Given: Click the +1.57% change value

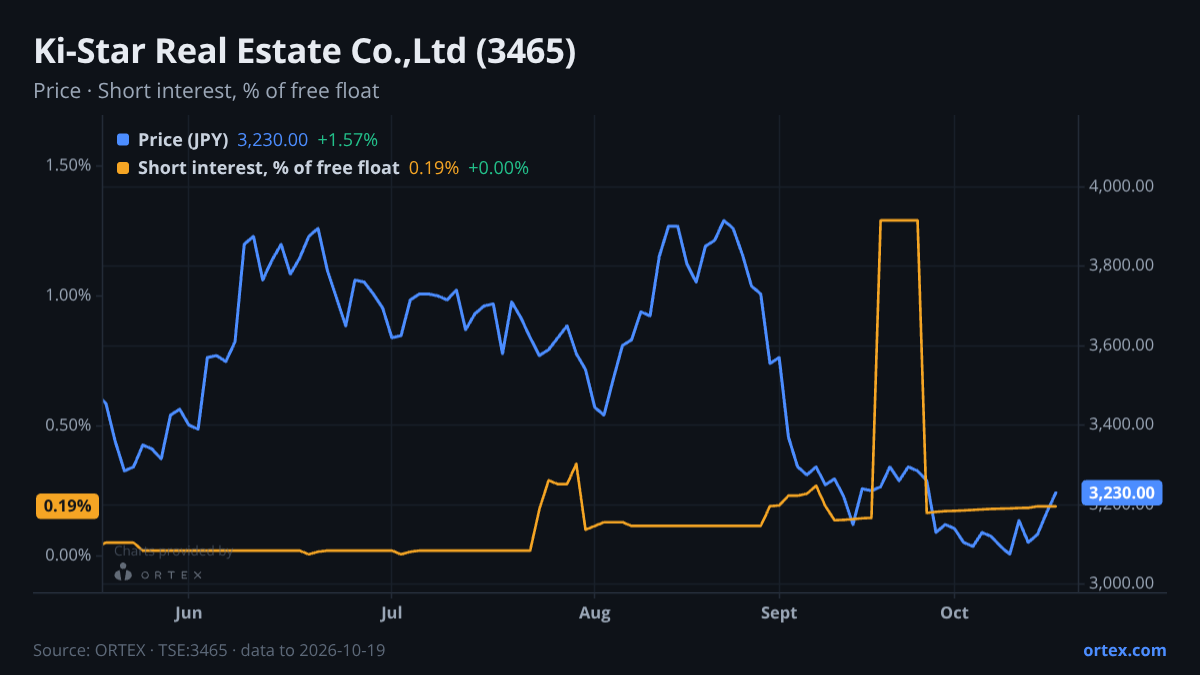Looking at the screenshot, I should tap(347, 140).
